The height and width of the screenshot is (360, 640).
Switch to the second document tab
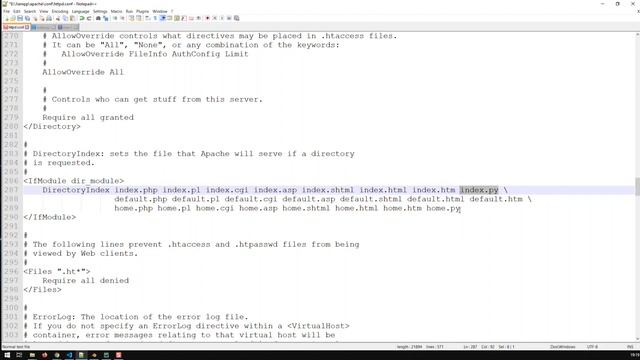[44, 27]
